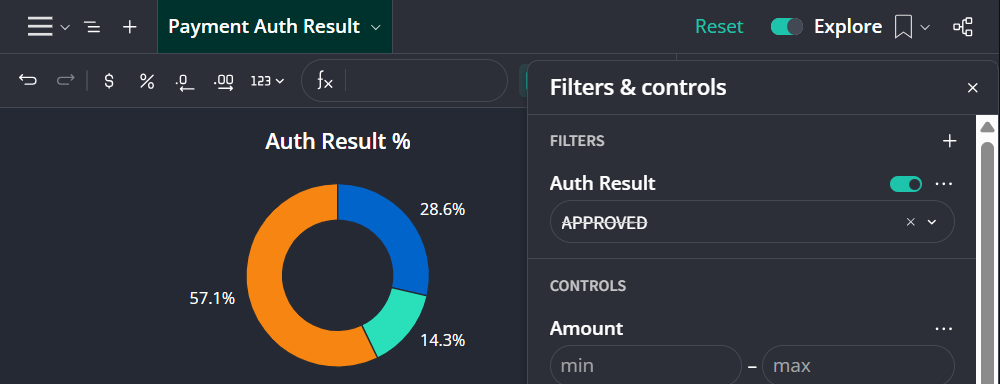Viewport: 1000px width, 384px height.
Task: Click the 57.1% data label
Action: [x=212, y=298]
